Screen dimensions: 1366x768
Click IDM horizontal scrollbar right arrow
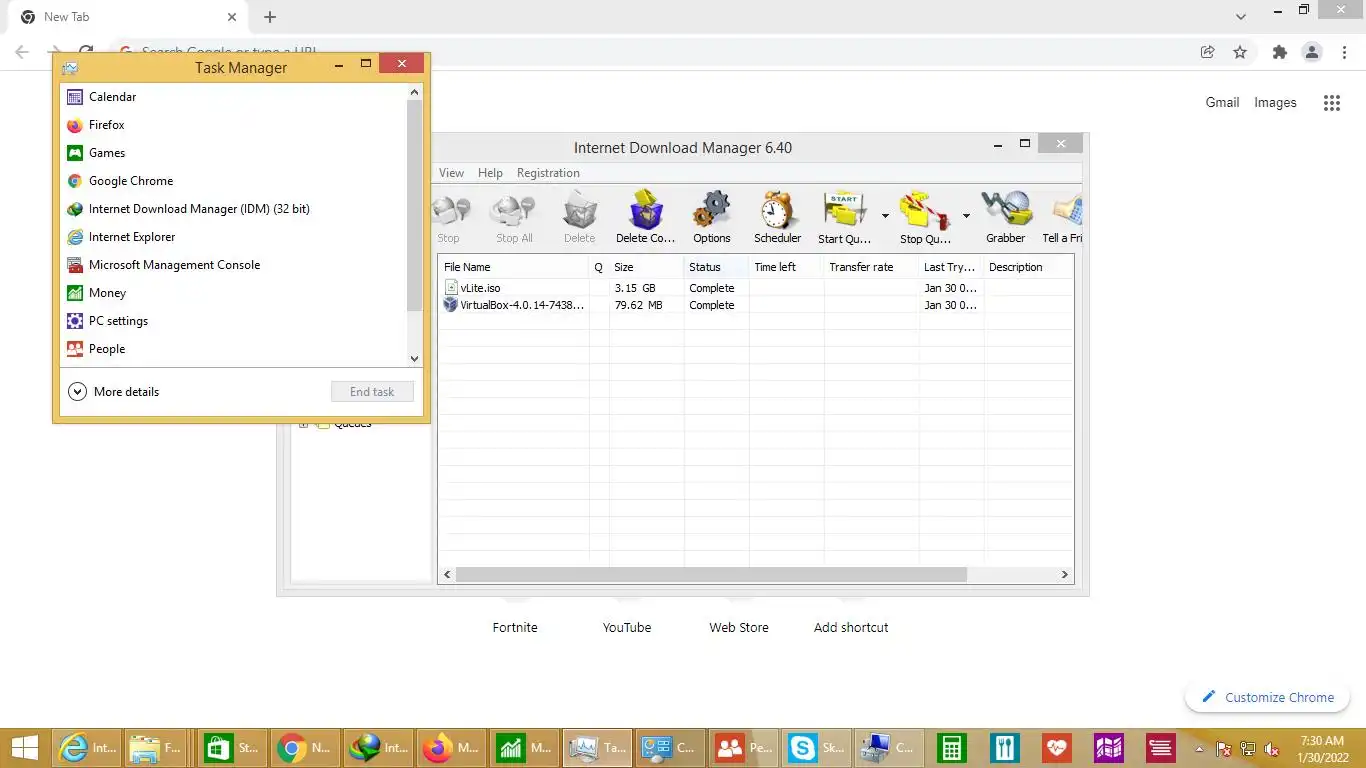click(x=1064, y=575)
